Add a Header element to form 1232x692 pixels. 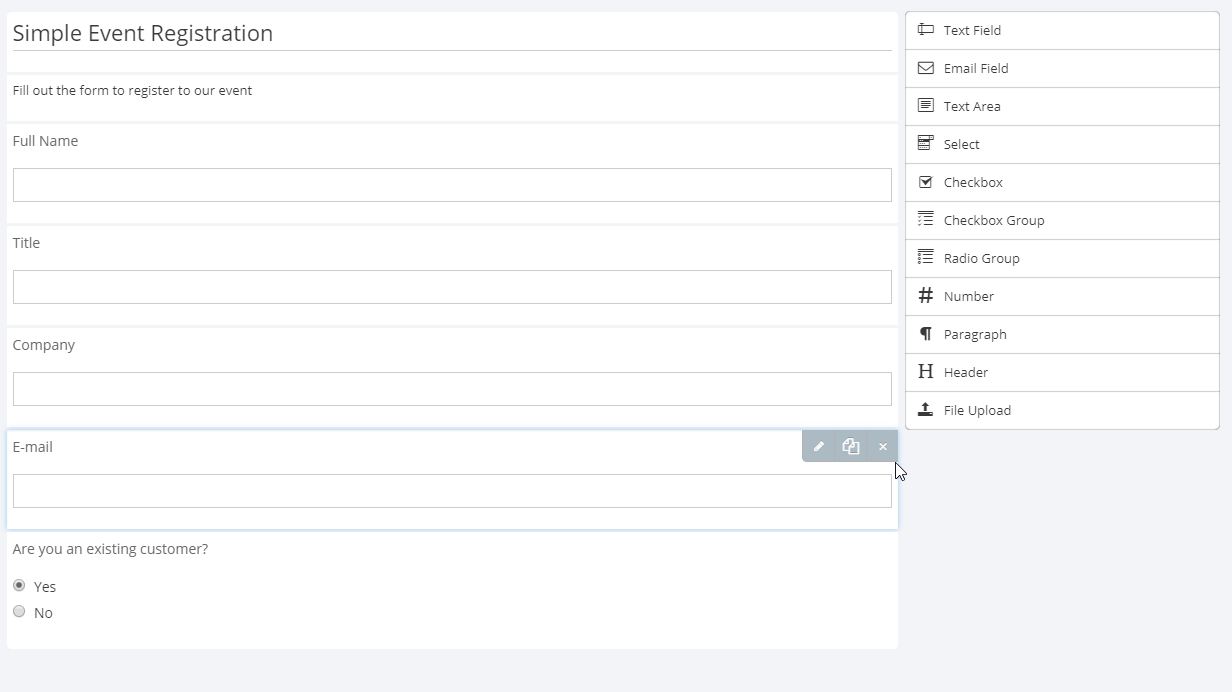coord(1062,372)
